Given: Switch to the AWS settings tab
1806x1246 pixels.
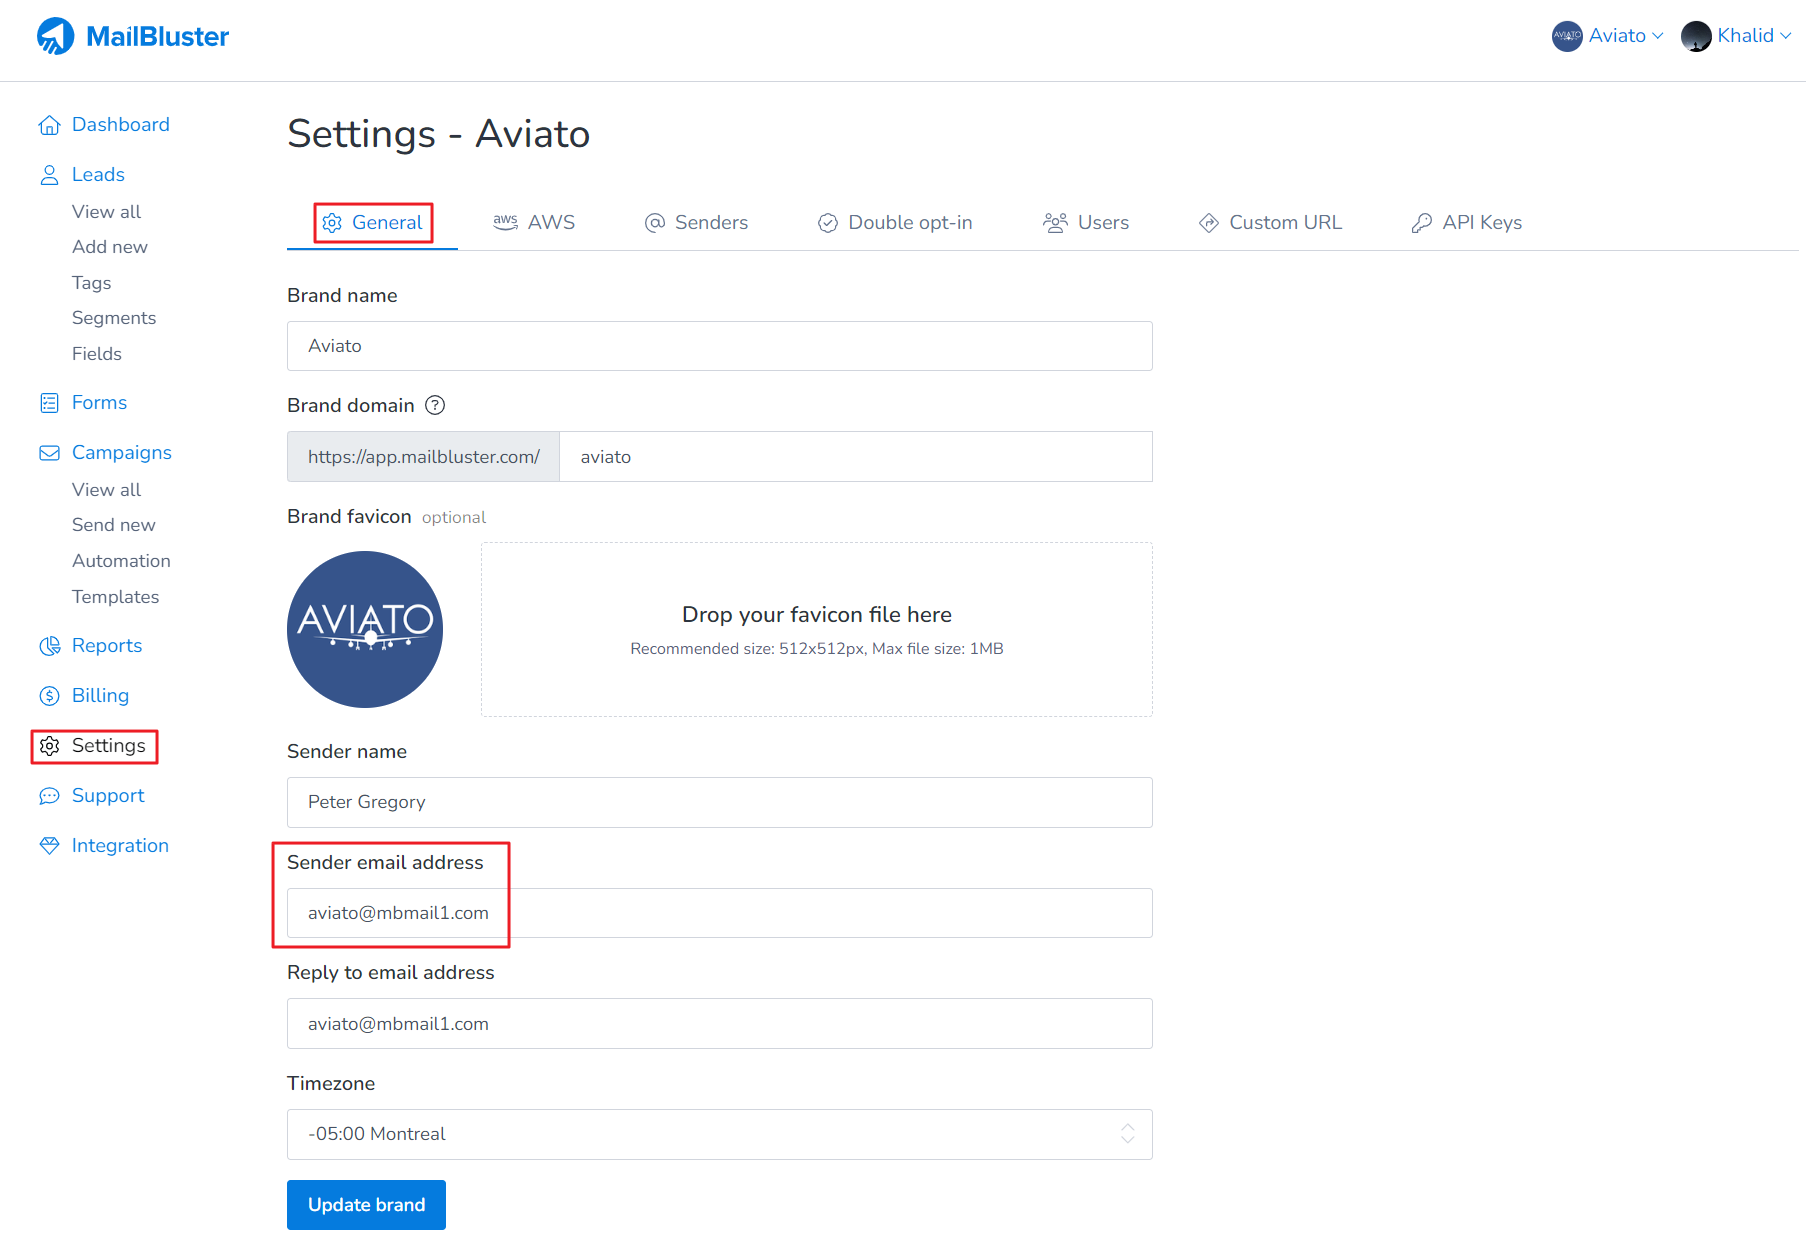Looking at the screenshot, I should [x=534, y=223].
